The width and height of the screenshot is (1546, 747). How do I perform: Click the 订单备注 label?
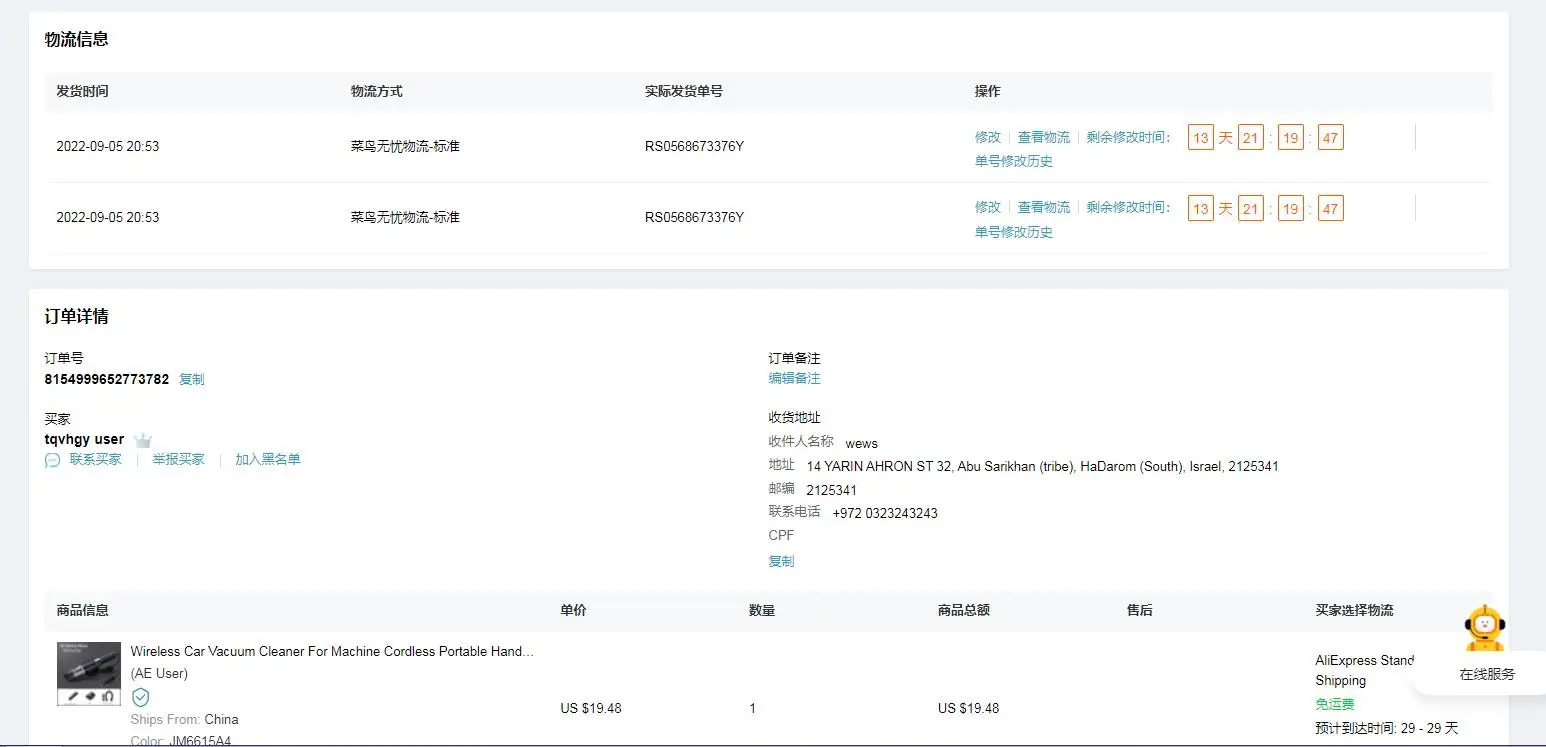tap(795, 358)
